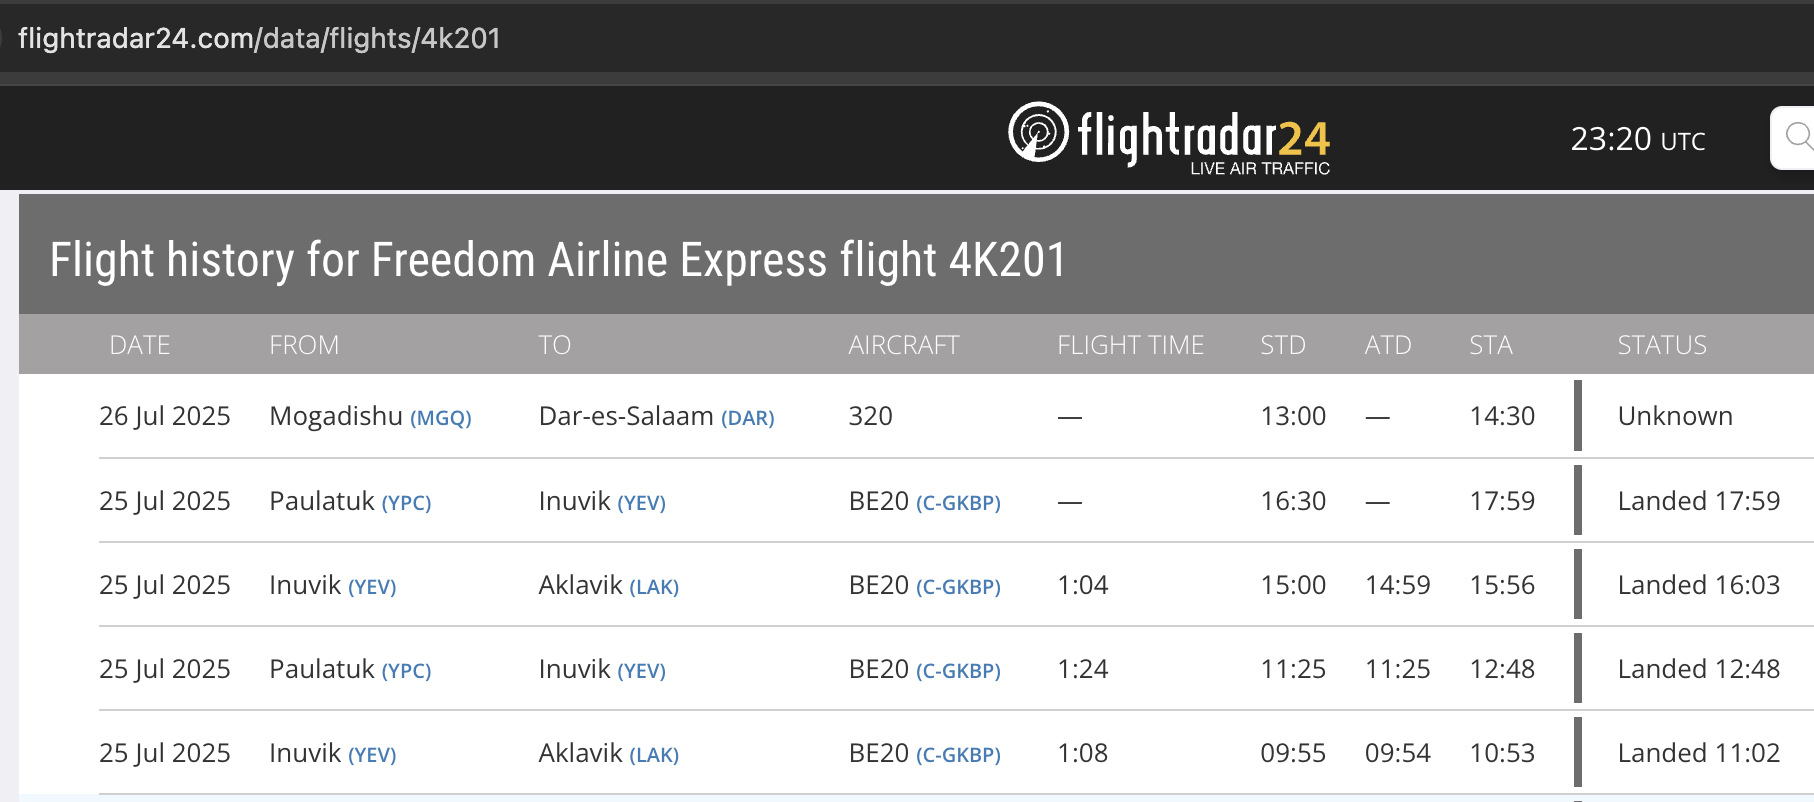Click the AIRCRAFT column header
Viewport: 1814px width, 802px height.
[904, 345]
